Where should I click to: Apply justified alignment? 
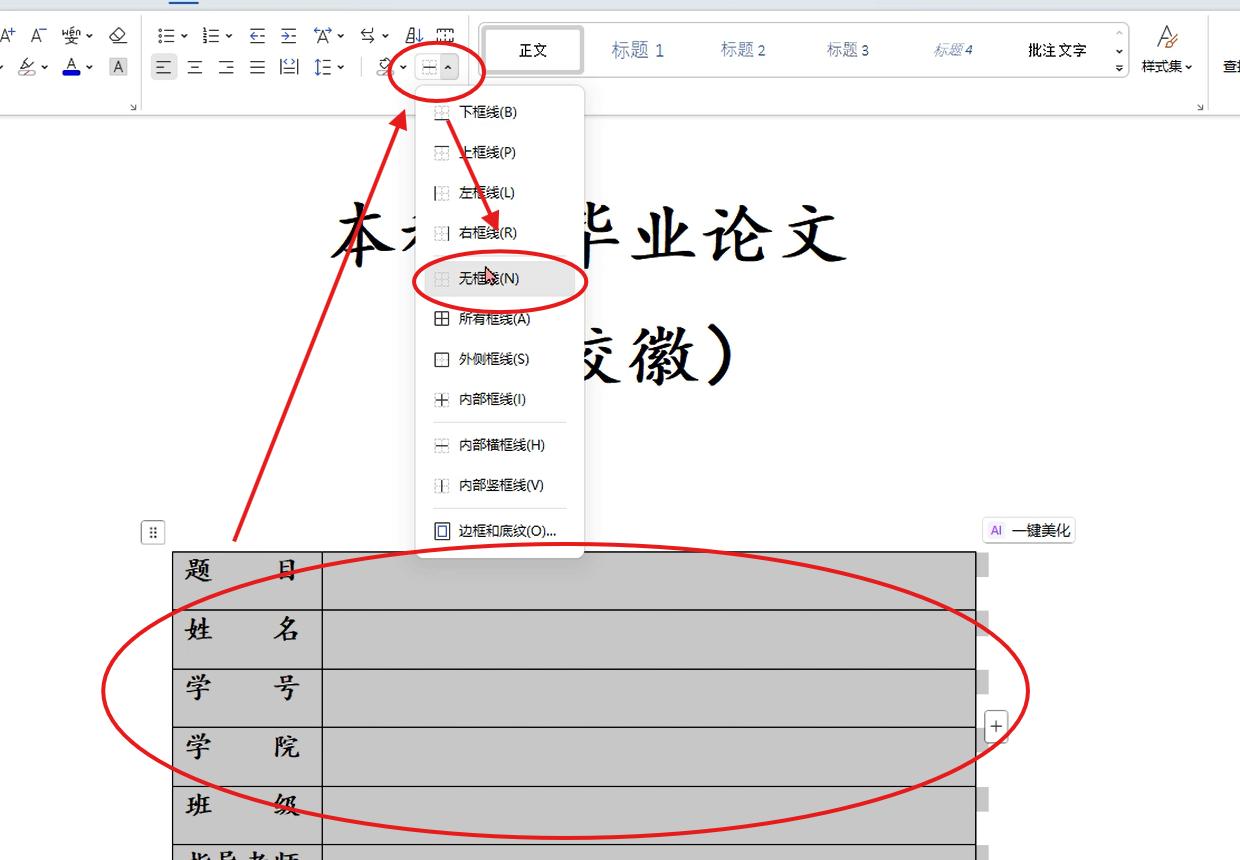(x=257, y=68)
